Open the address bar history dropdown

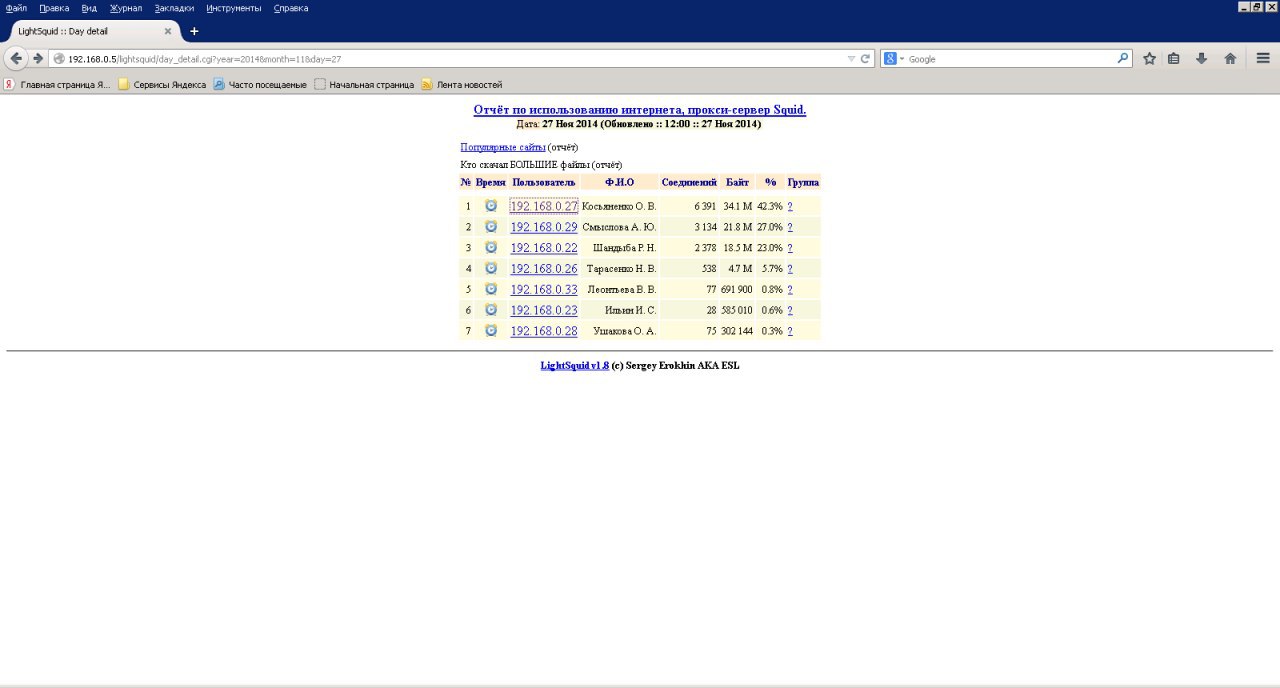click(851, 59)
